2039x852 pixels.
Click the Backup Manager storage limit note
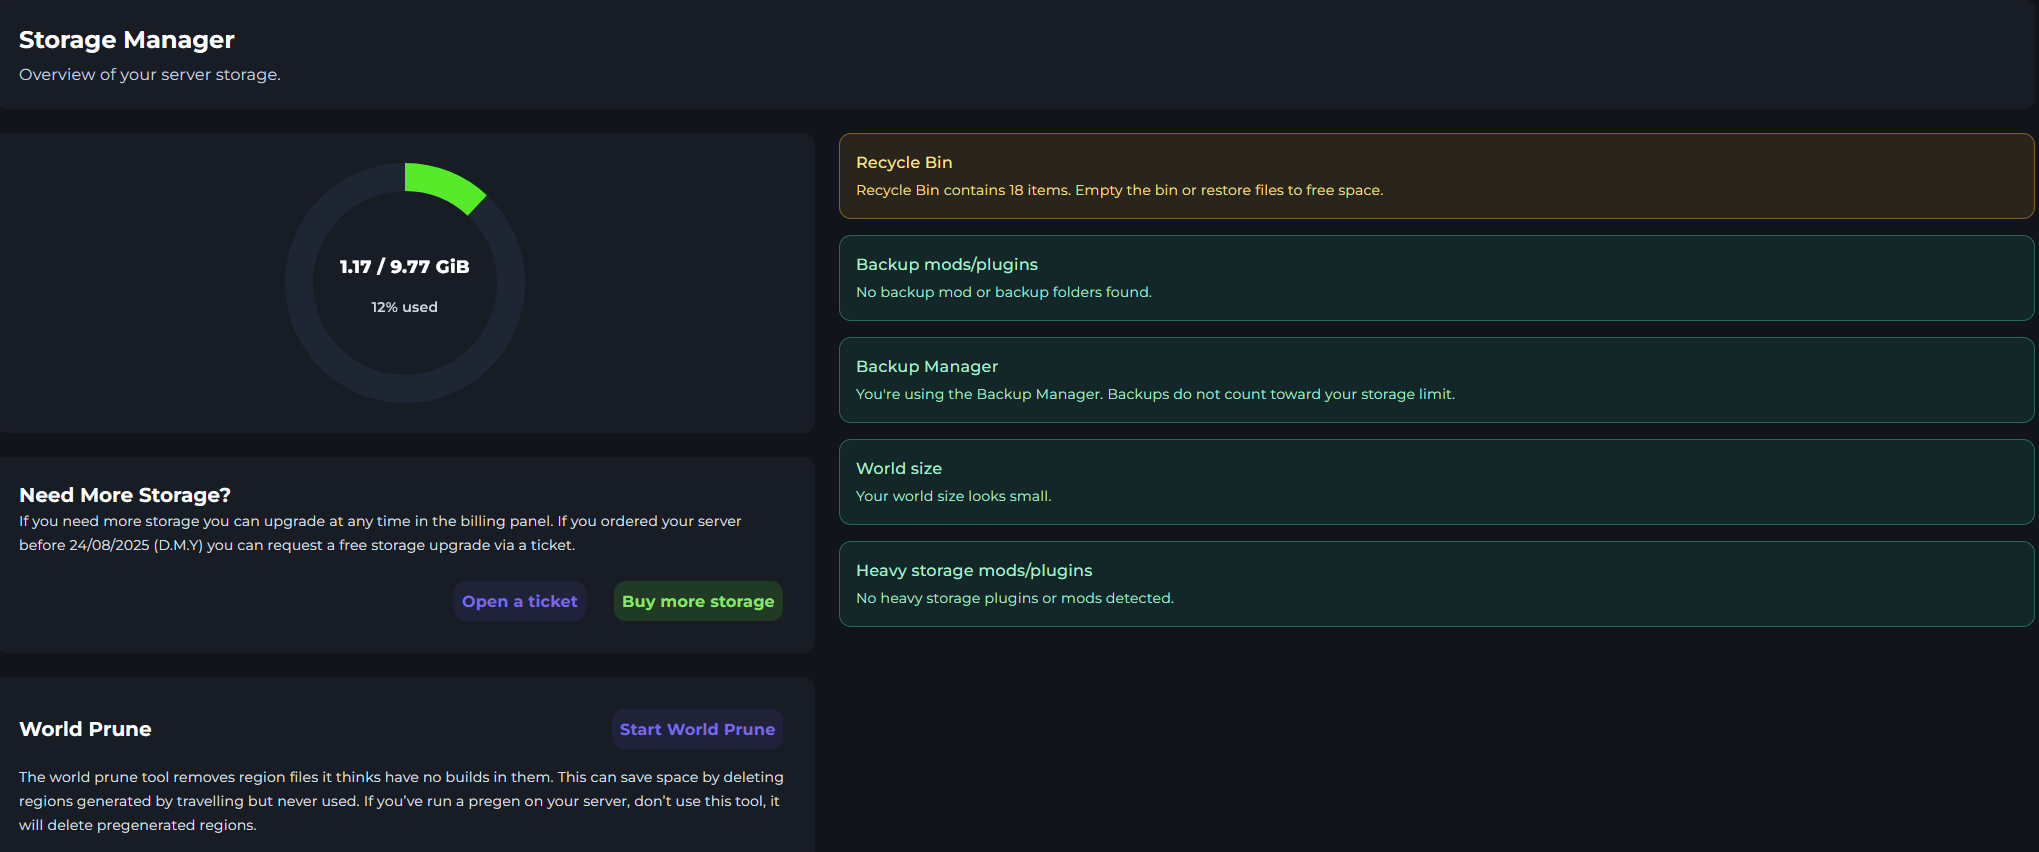click(x=1155, y=394)
